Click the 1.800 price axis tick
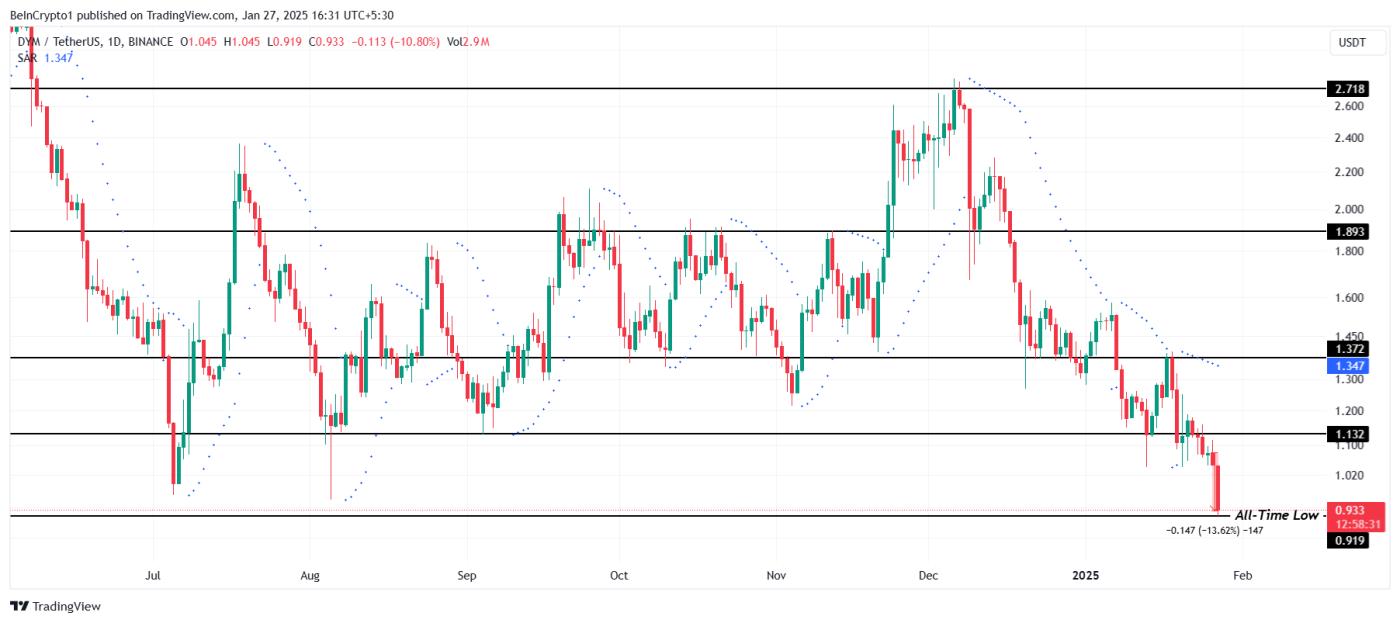The height and width of the screenshot is (623, 1400). coord(1349,251)
